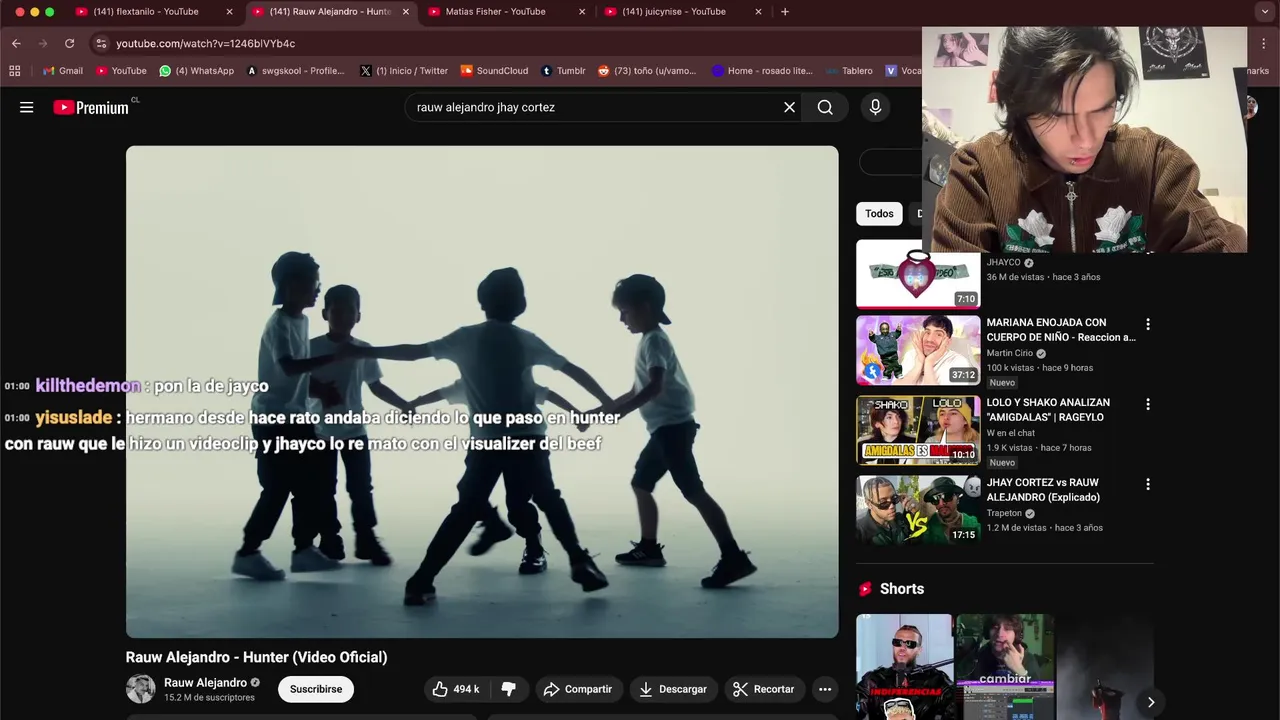Subscribe with the Suscribirse button

[x=316, y=689]
